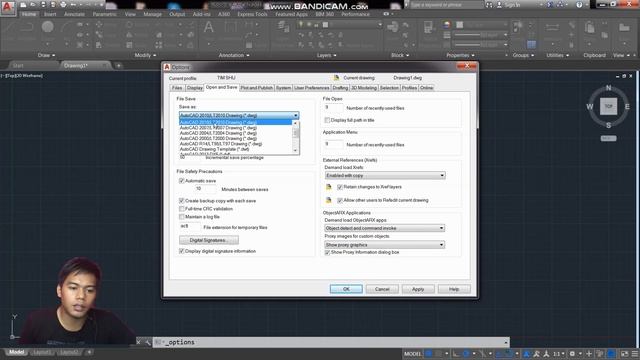Click the N compass letter on ViewCube
Image resolution: width=640 pixels, height=360 pixels.
(x=609, y=88)
